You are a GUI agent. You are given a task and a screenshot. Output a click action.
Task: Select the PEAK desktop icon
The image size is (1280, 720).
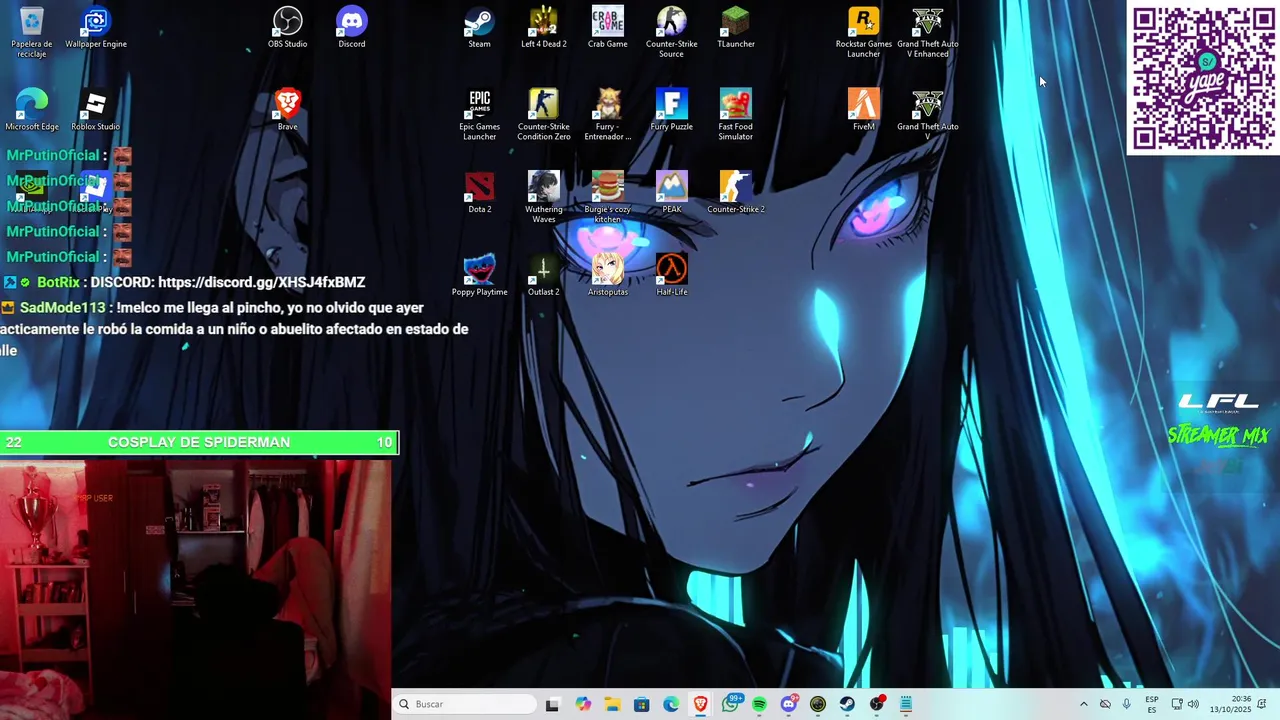pyautogui.click(x=672, y=193)
